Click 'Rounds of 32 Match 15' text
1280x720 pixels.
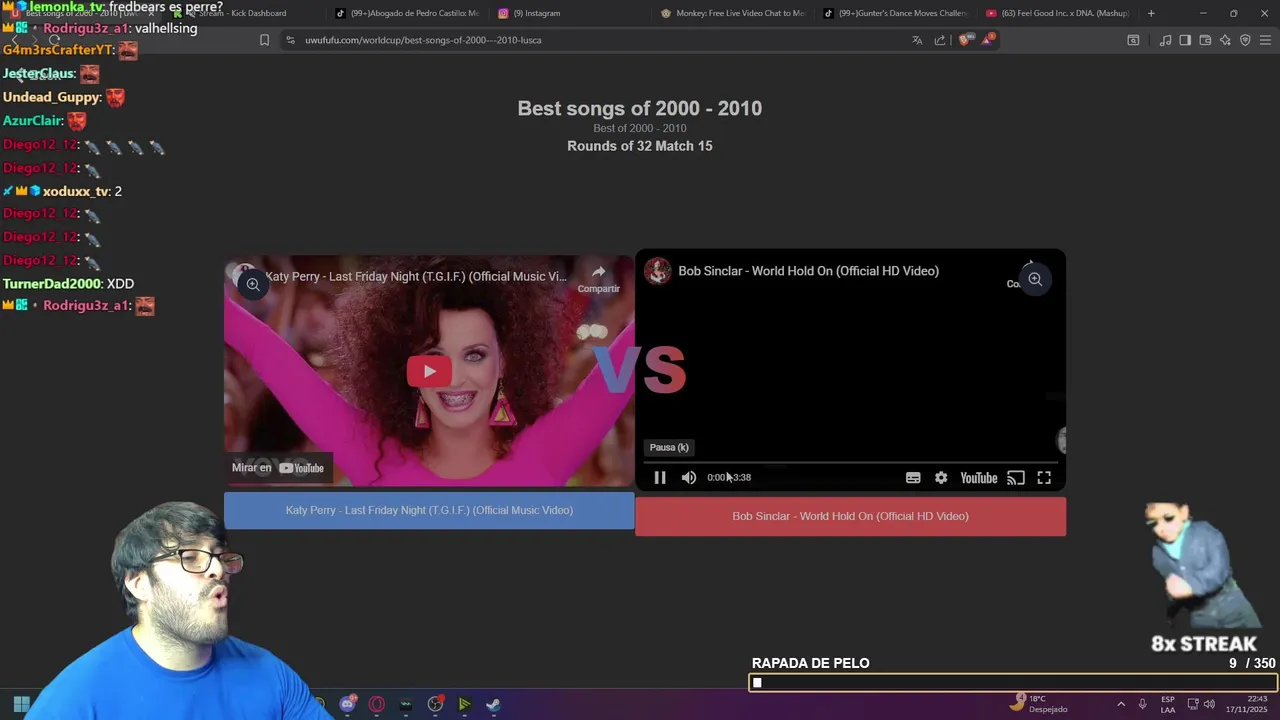coord(640,146)
